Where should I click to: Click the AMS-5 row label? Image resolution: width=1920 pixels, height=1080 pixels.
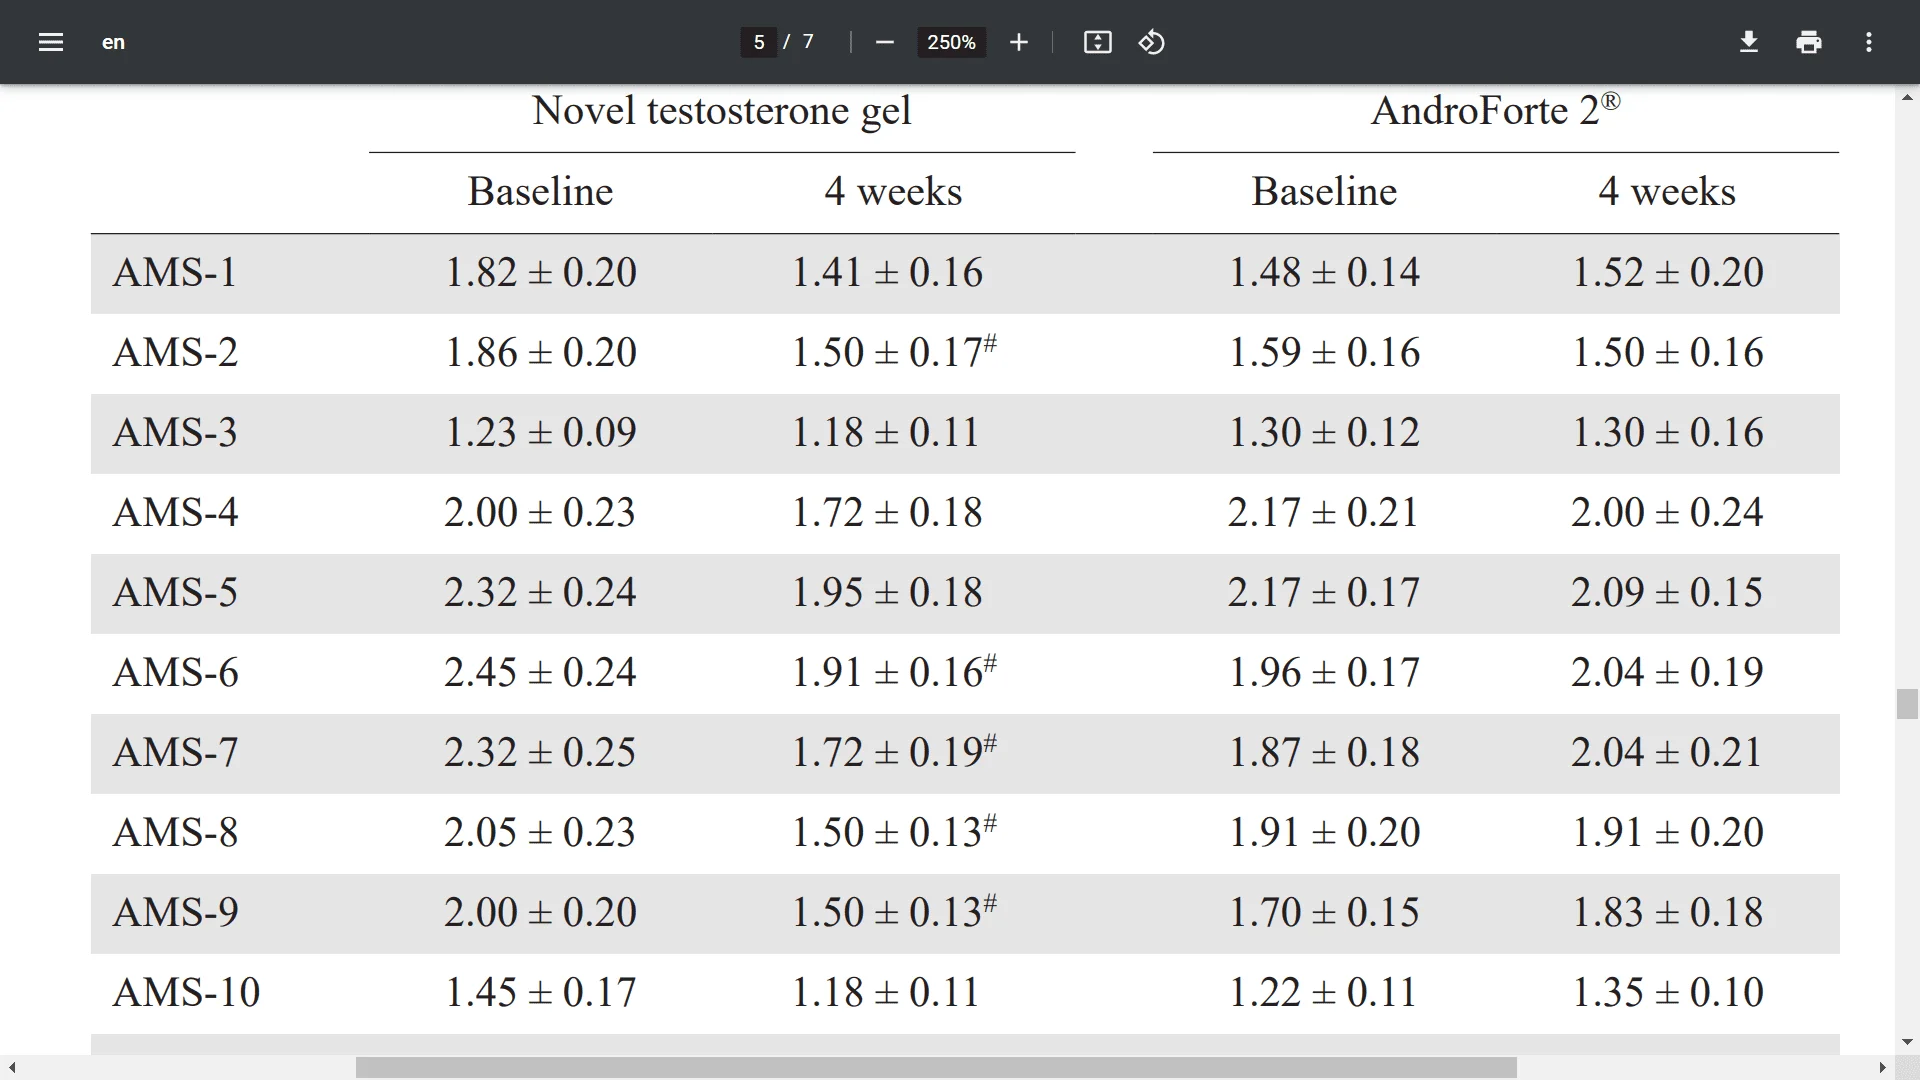point(175,592)
